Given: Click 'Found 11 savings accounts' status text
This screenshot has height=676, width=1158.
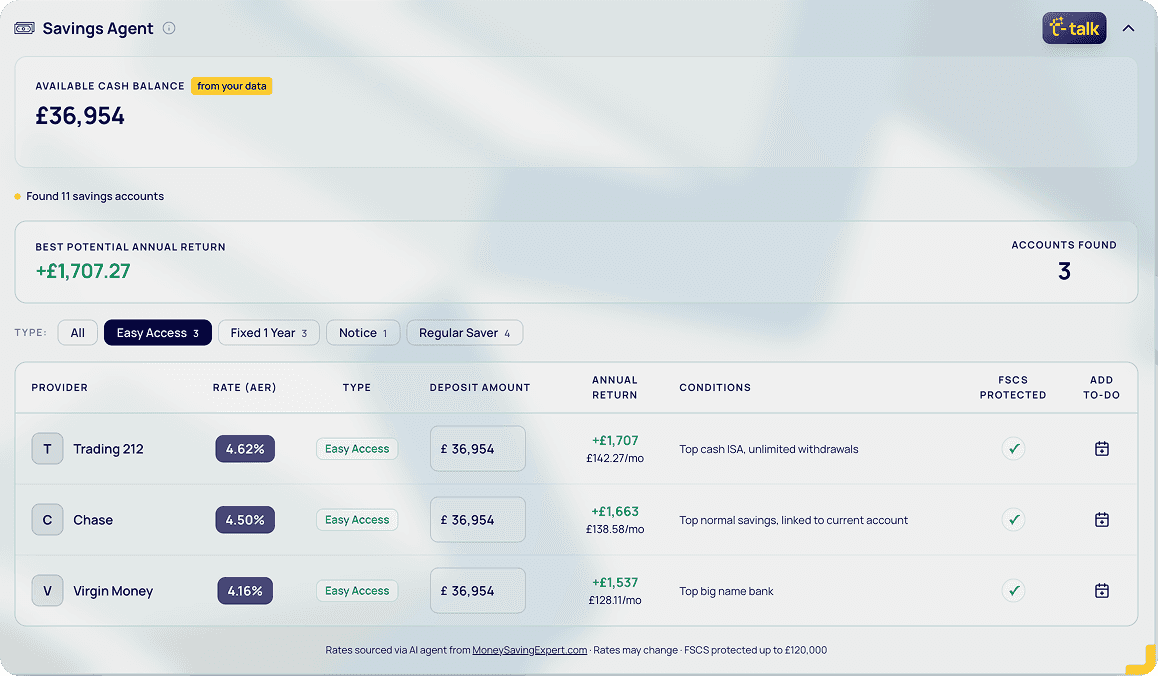Looking at the screenshot, I should pyautogui.click(x=95, y=196).
